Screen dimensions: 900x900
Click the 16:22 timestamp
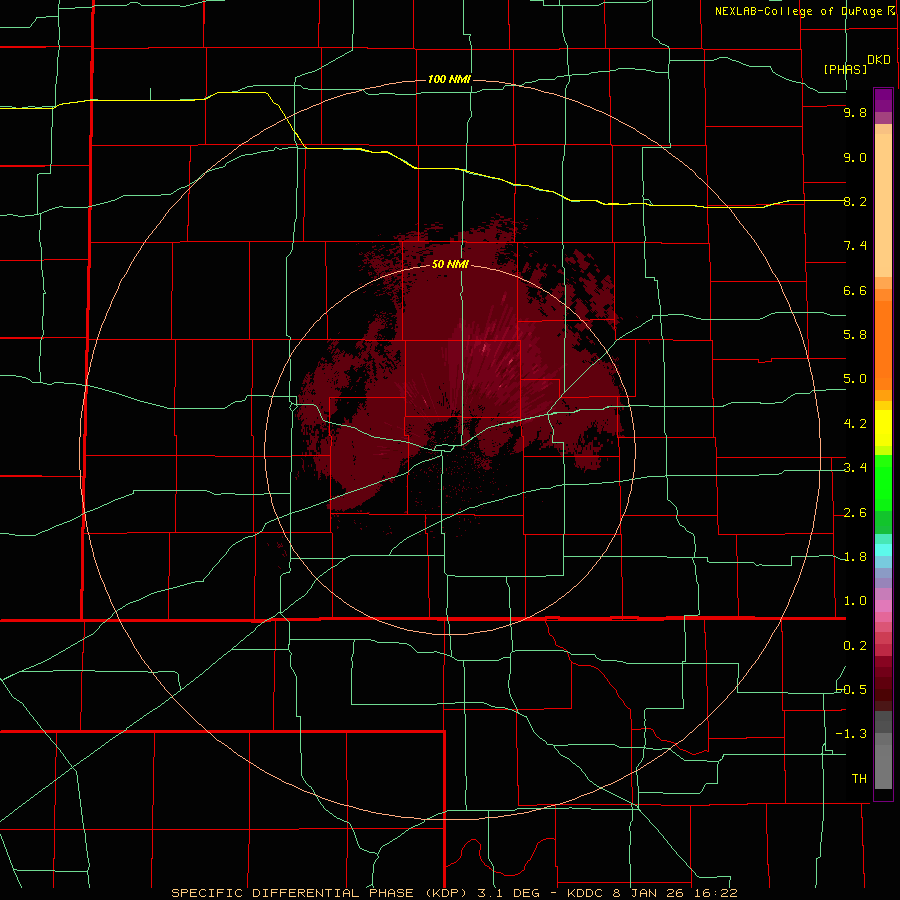pyautogui.click(x=717, y=893)
